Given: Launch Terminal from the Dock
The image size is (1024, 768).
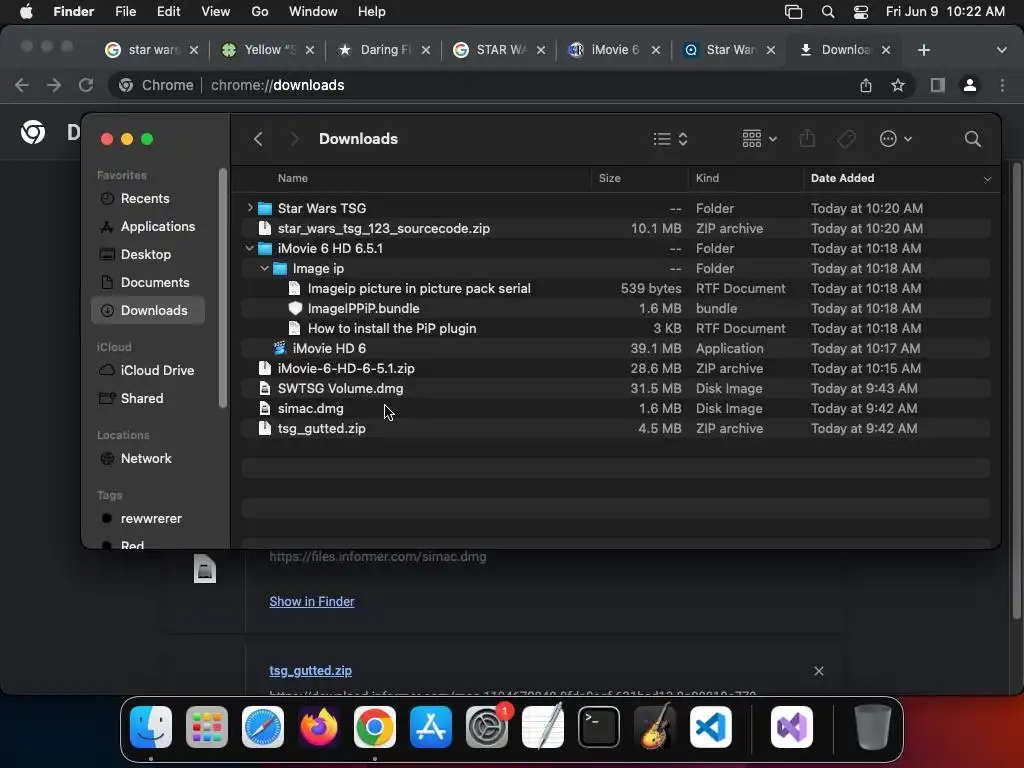Looking at the screenshot, I should pyautogui.click(x=599, y=727).
